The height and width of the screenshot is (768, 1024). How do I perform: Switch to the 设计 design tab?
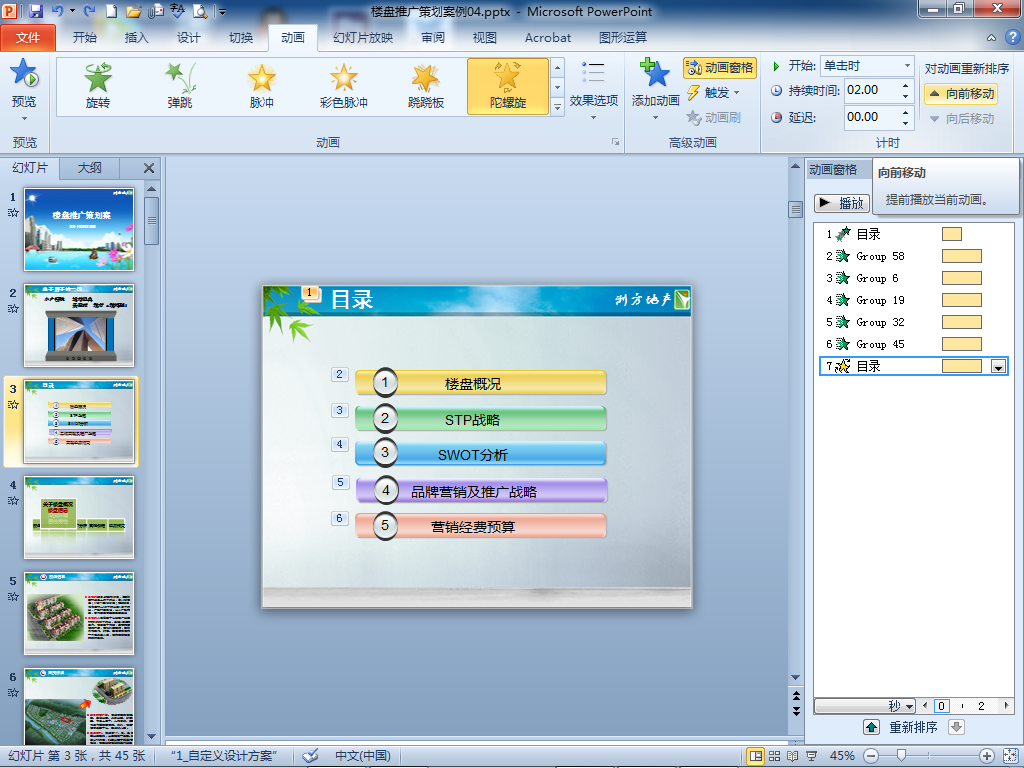[189, 38]
